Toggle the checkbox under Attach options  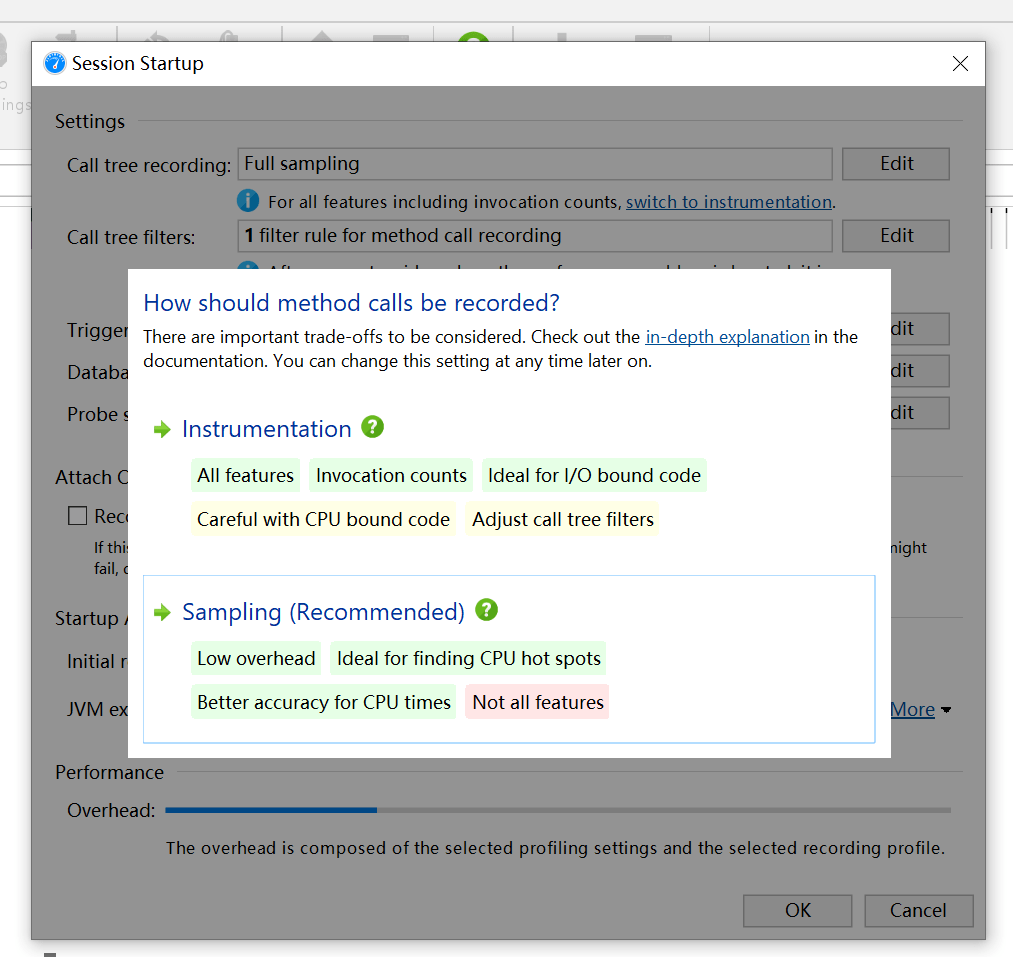(77, 516)
